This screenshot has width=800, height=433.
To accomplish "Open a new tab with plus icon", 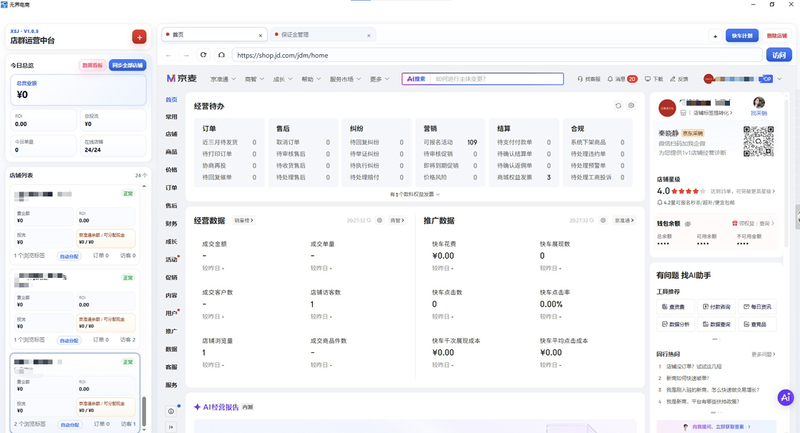I will [x=715, y=36].
